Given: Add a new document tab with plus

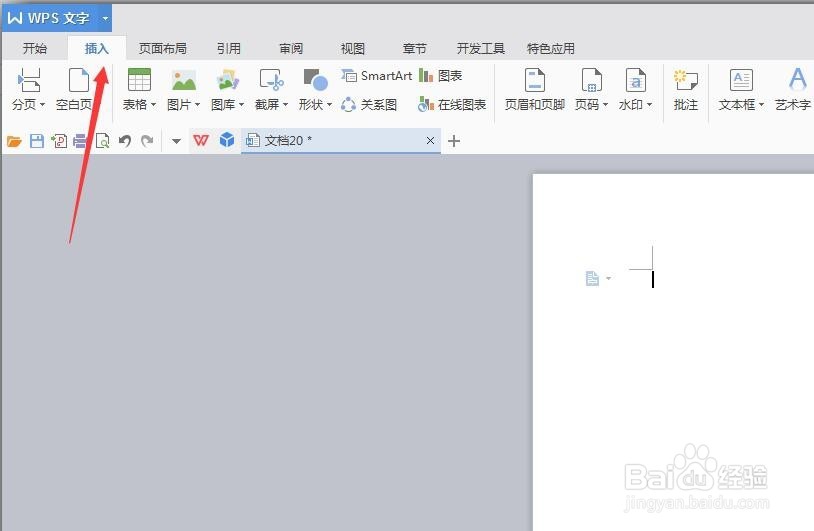Looking at the screenshot, I should 454,141.
